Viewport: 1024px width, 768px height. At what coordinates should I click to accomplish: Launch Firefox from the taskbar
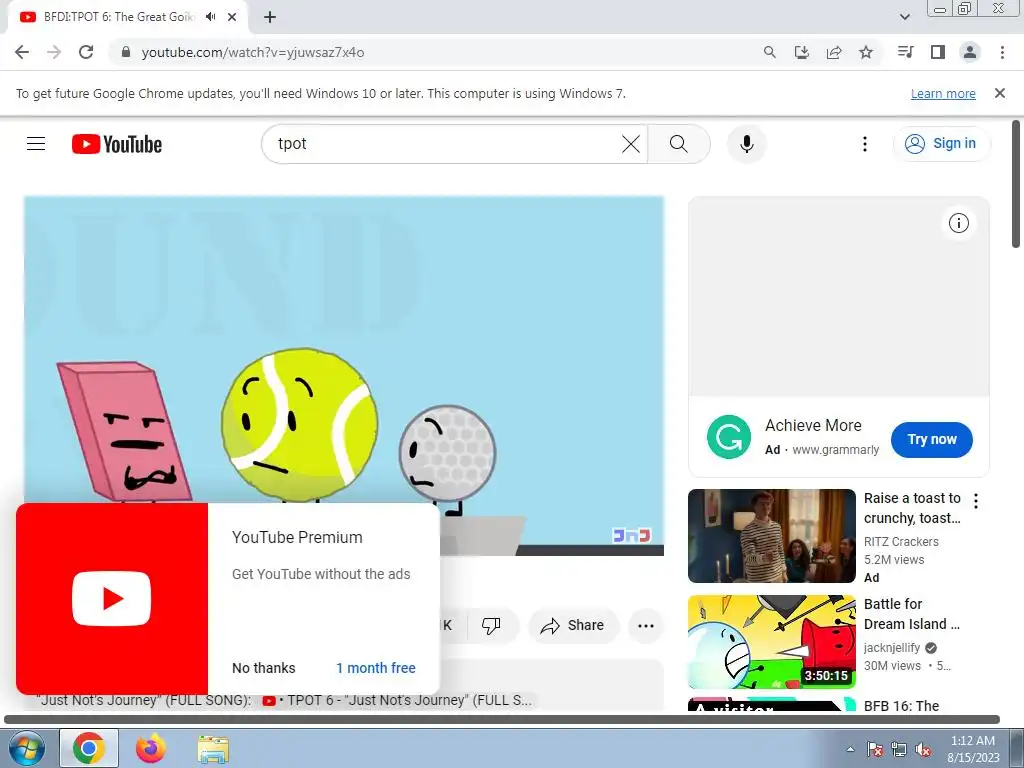pos(151,748)
